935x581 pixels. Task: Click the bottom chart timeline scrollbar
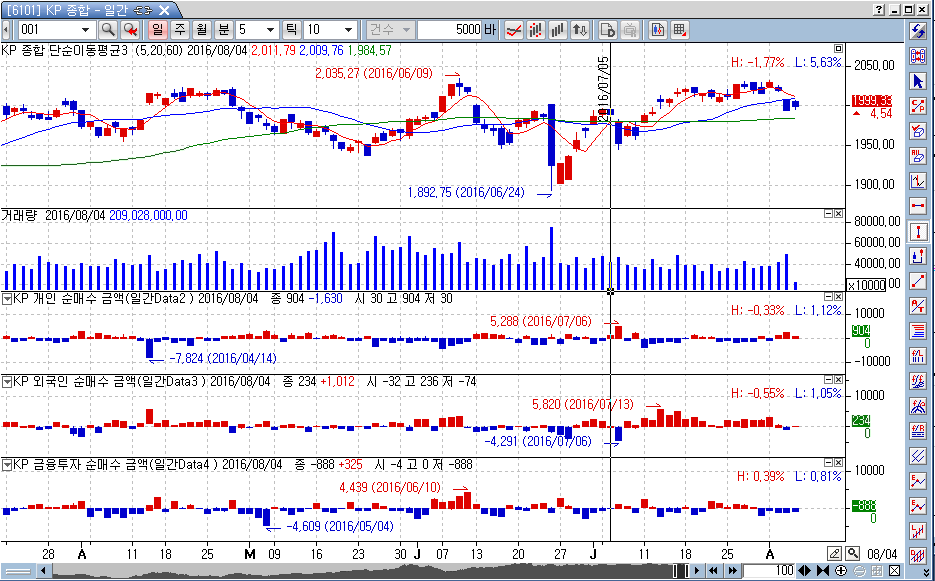pyautogui.click(x=360, y=571)
